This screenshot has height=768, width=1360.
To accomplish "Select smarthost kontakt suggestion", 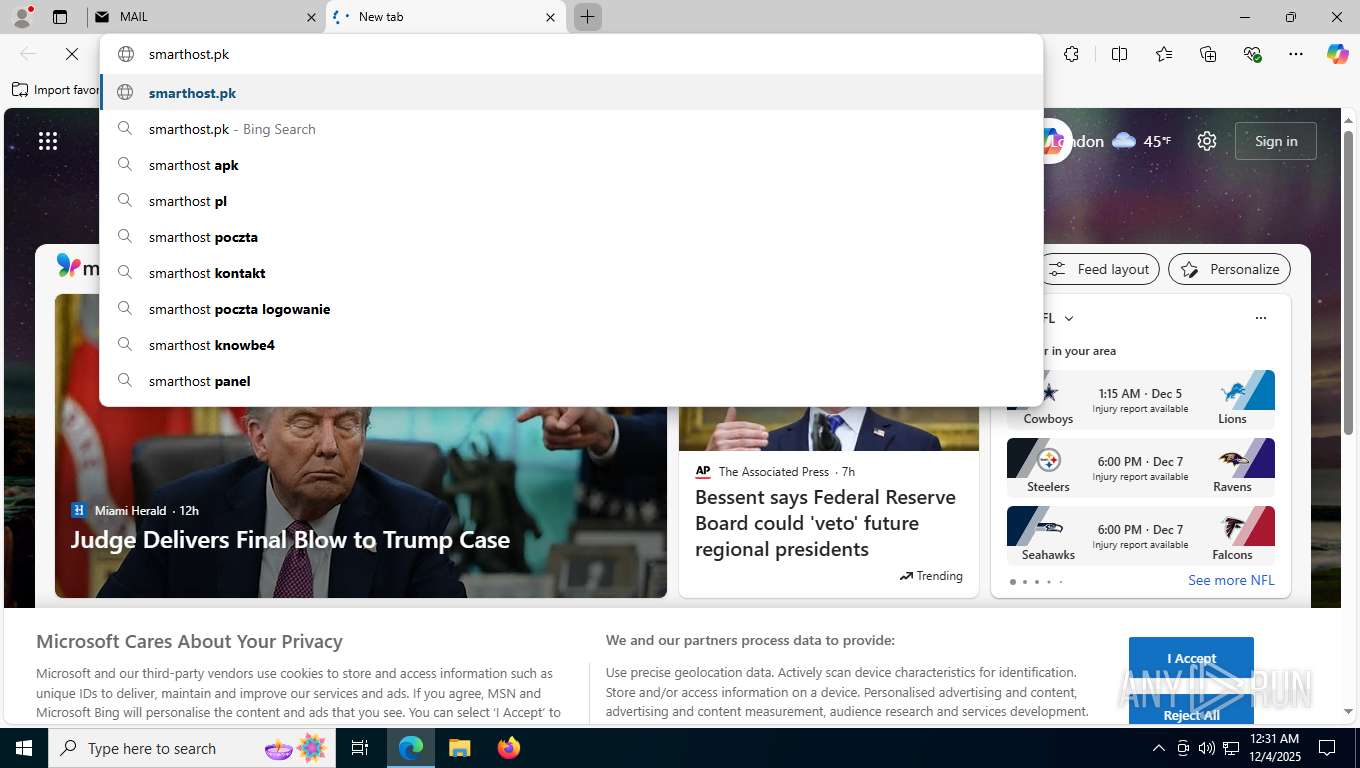I will [x=571, y=273].
